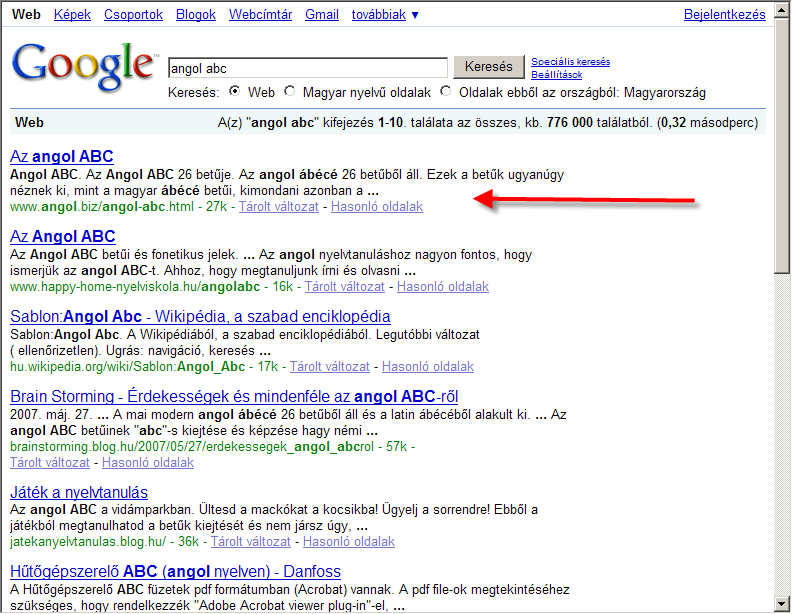Open Tárolt változat for happy-home-nyelviskola result
Screen dimensions: 792x614
click(344, 287)
